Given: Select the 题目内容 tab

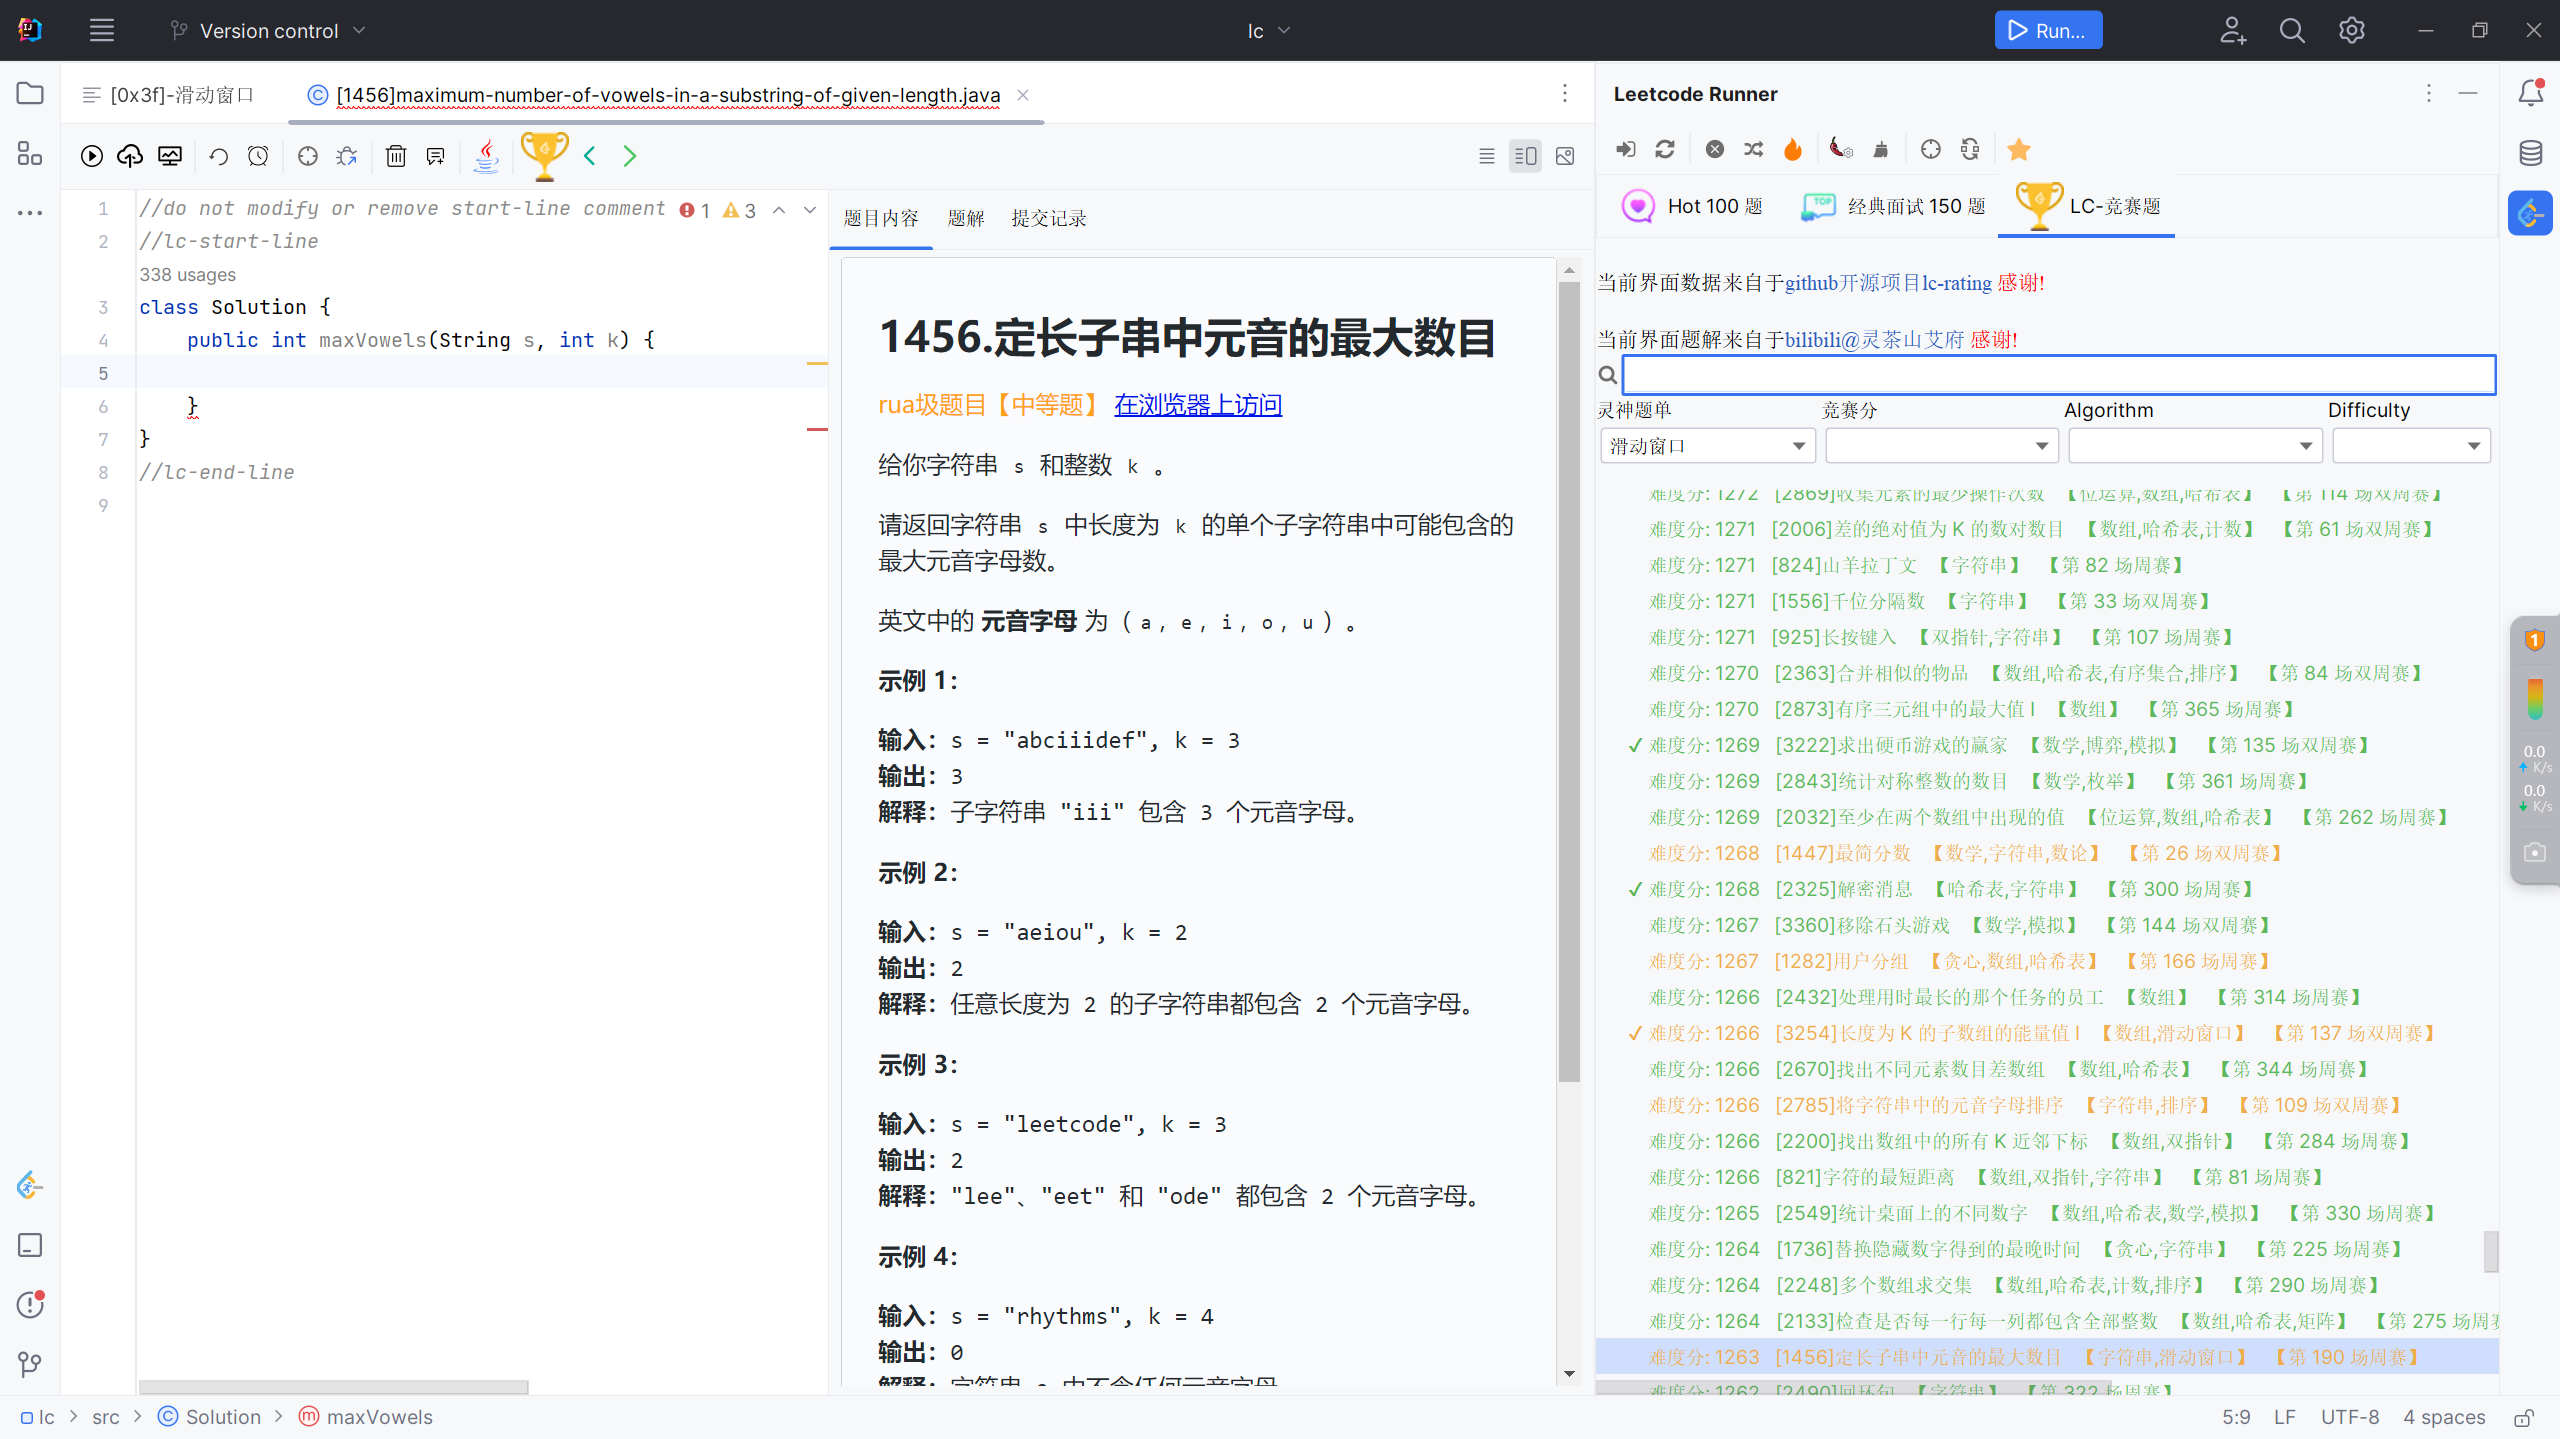Looking at the screenshot, I should pyautogui.click(x=881, y=218).
